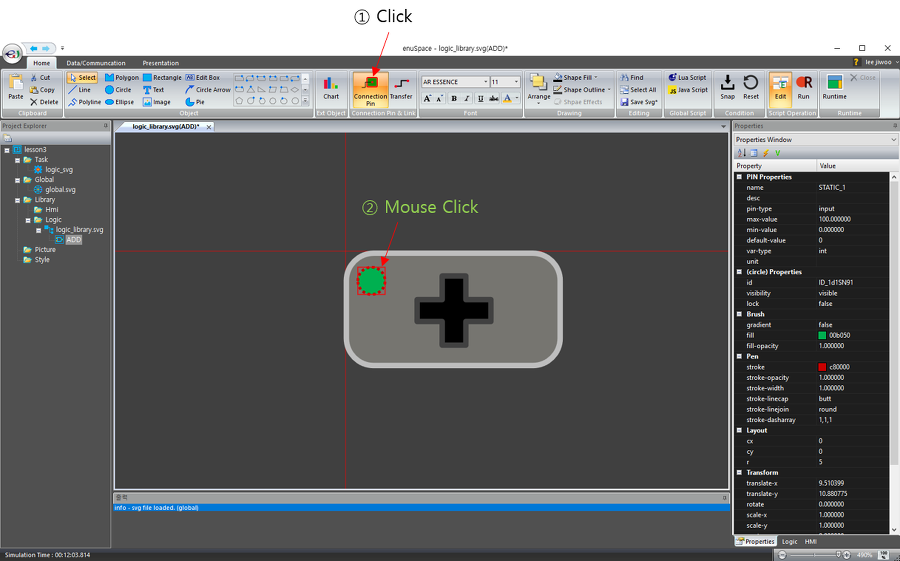Toggle Edit script operation mode
Image resolution: width=900 pixels, height=561 pixels.
point(780,88)
